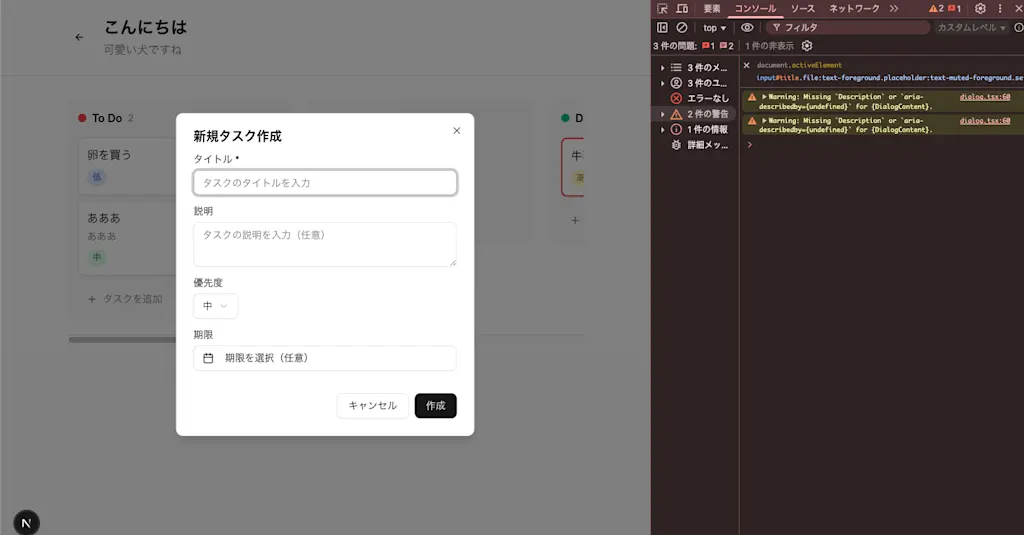Switch to the ネットワーク tab
This screenshot has height=535, width=1024.
(x=854, y=8)
